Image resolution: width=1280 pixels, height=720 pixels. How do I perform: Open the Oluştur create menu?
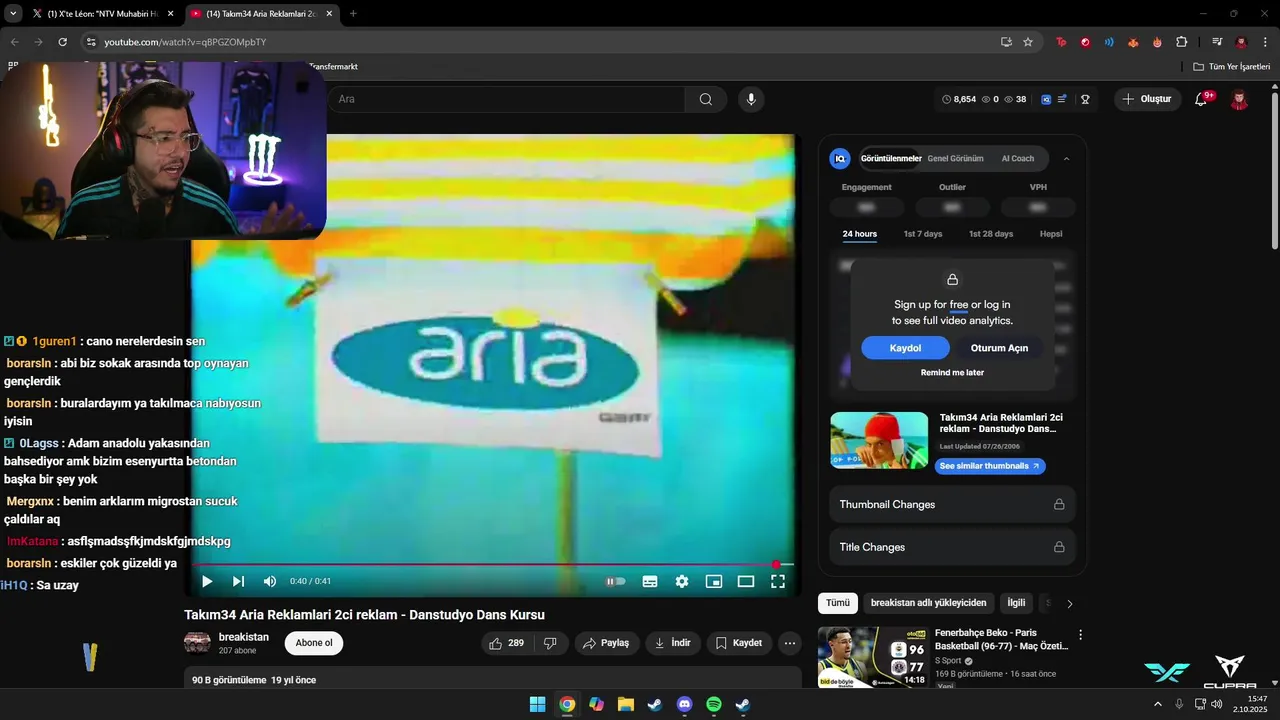1148,99
